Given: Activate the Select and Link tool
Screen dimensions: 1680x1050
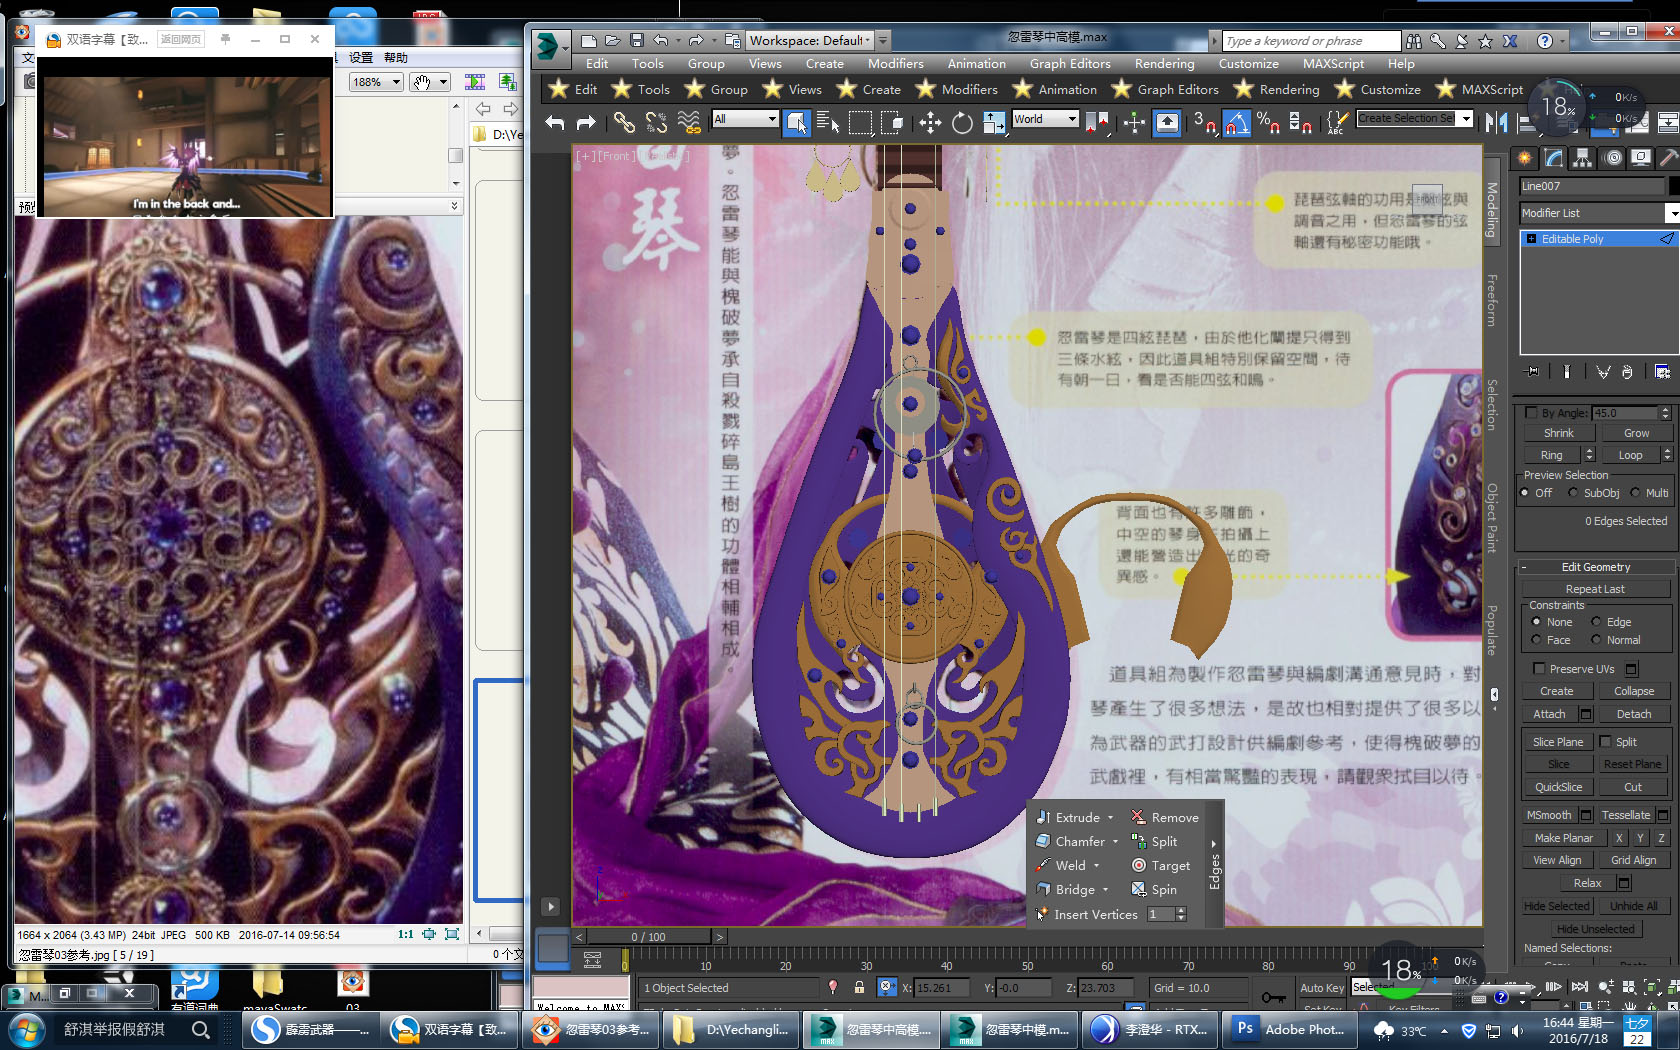Looking at the screenshot, I should (x=624, y=122).
